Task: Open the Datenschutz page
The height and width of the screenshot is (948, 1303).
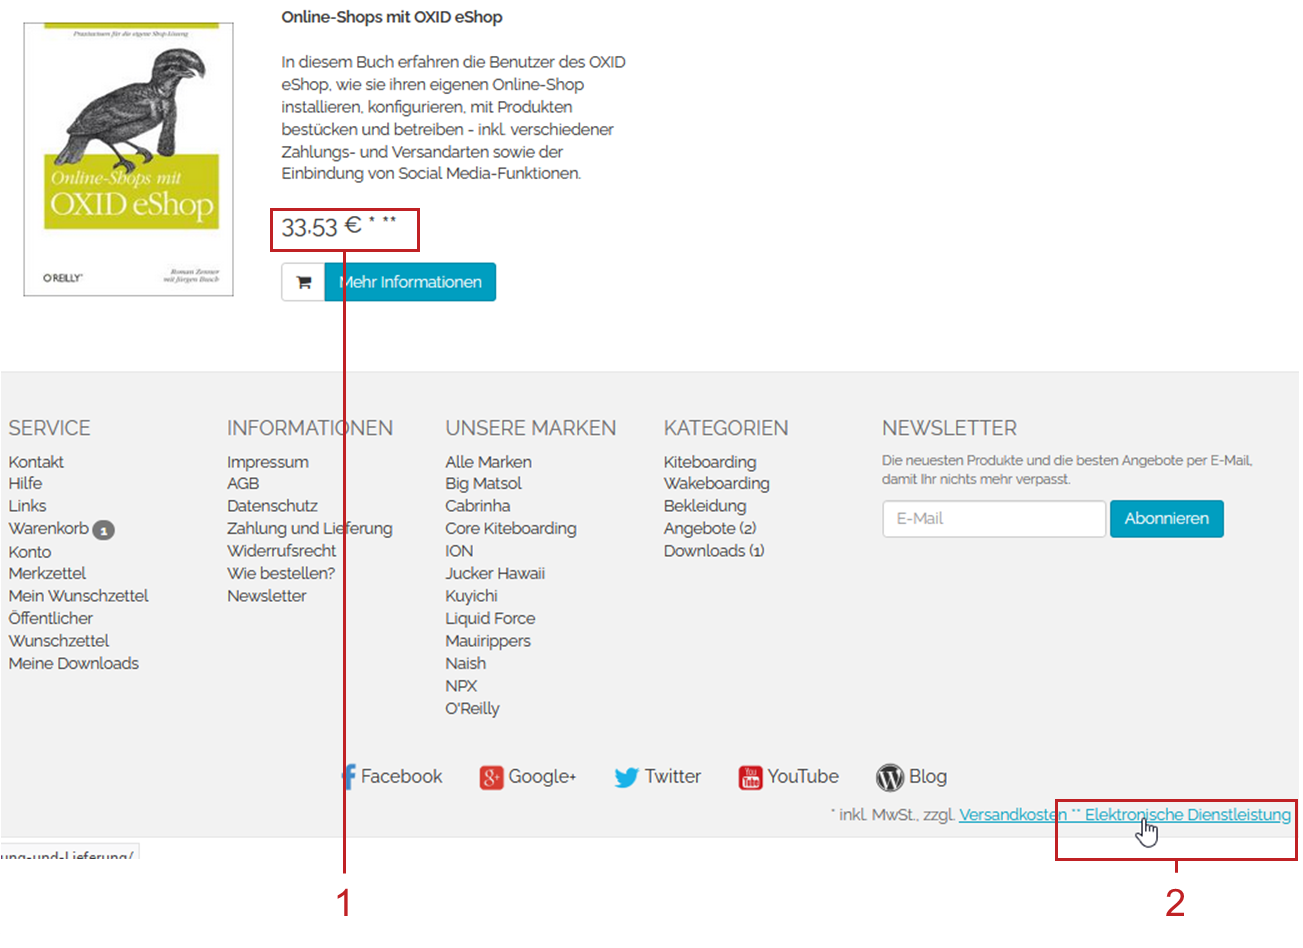Action: pos(272,506)
